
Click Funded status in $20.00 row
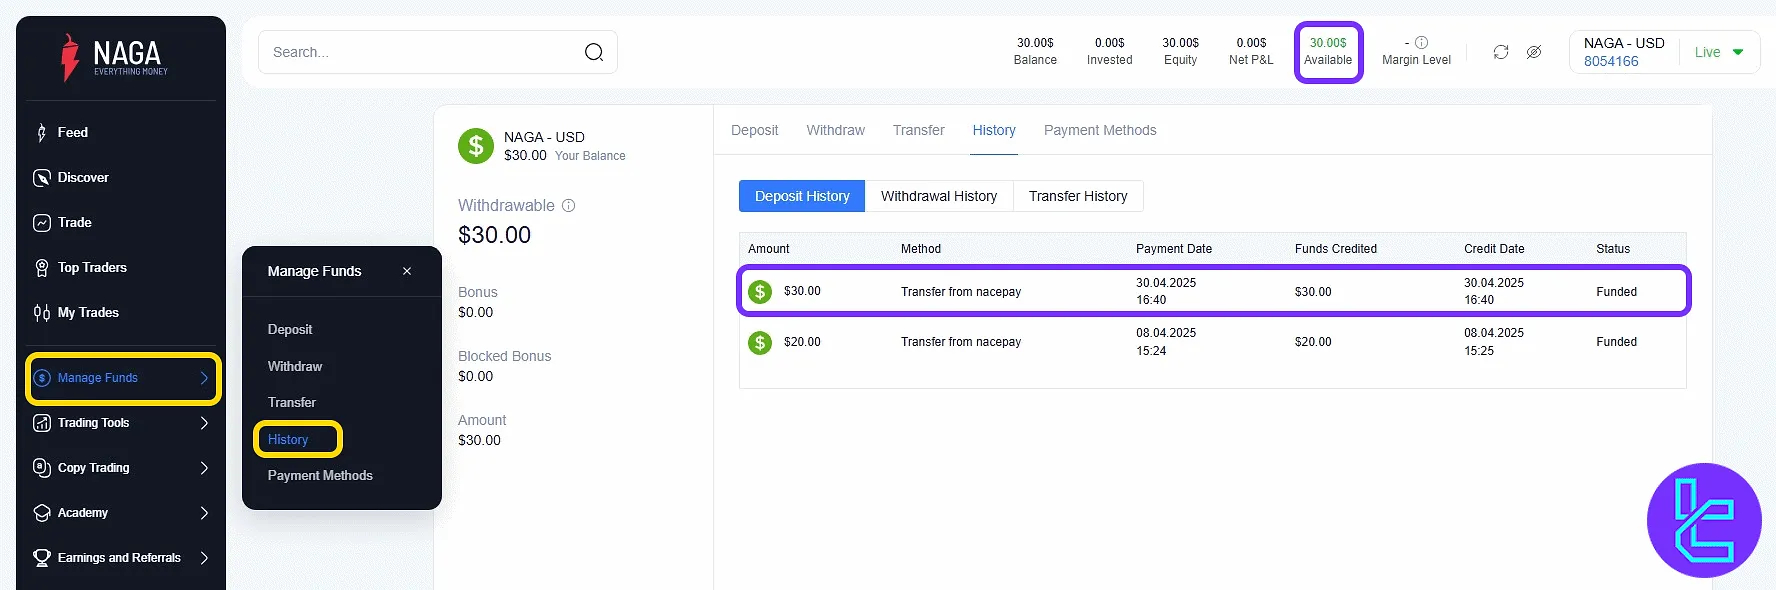tap(1616, 342)
